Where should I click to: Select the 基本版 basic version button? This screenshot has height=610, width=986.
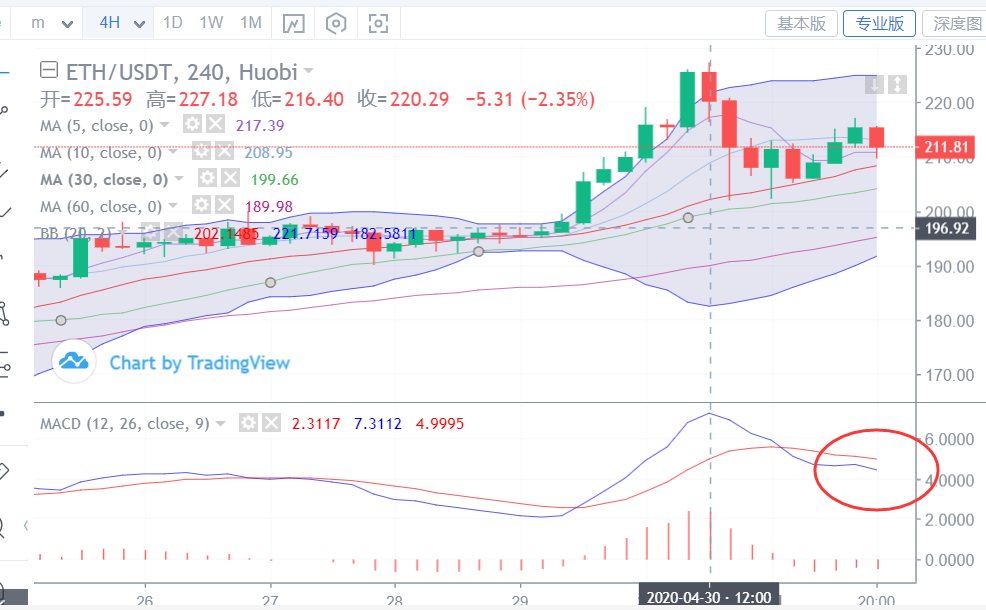click(x=801, y=24)
